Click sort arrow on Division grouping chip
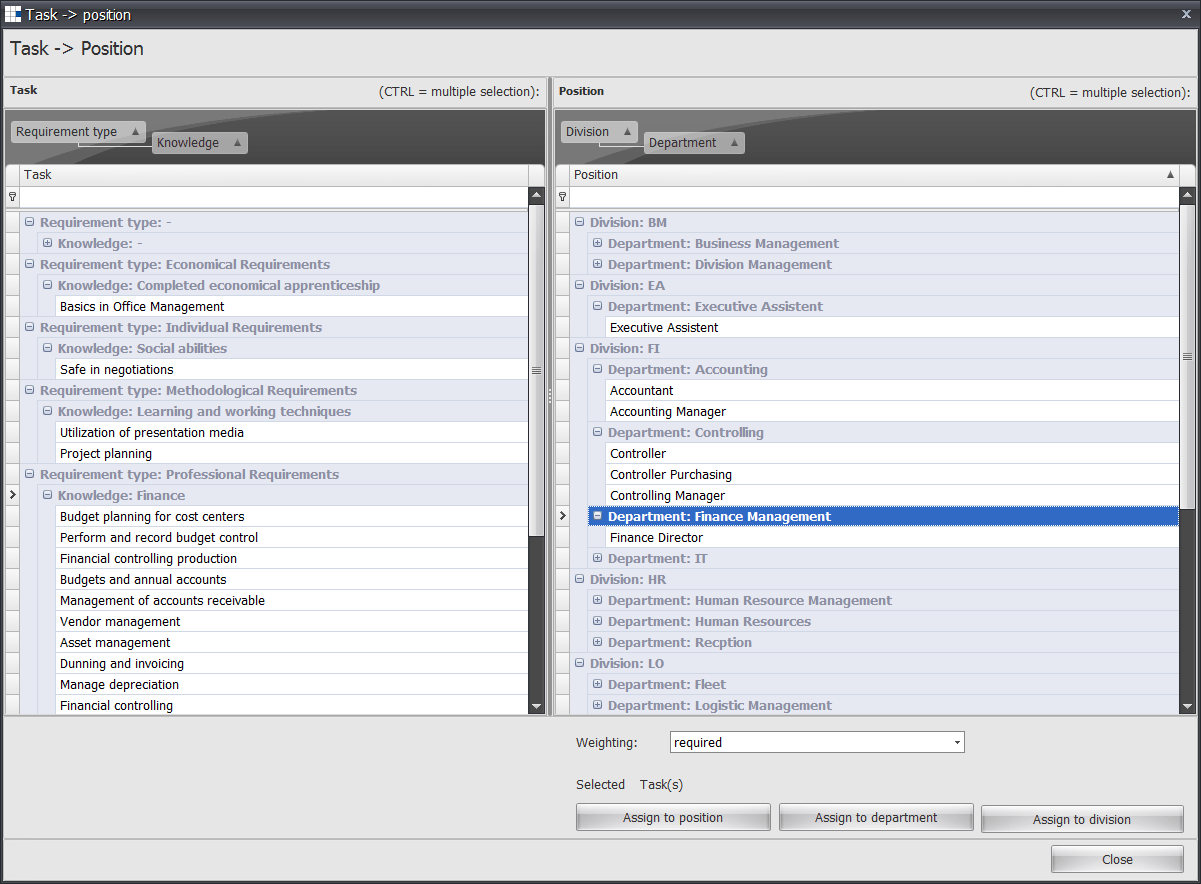Viewport: 1201px width, 884px height. [627, 132]
